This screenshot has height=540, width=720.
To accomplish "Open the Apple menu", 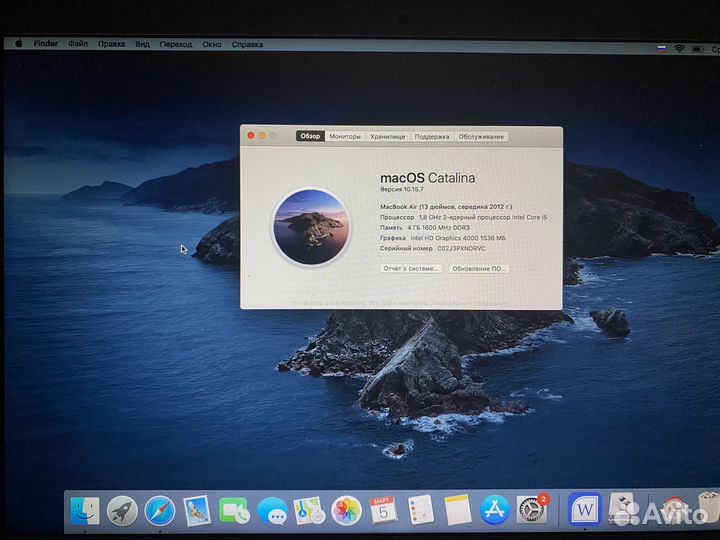I will pos(19,44).
